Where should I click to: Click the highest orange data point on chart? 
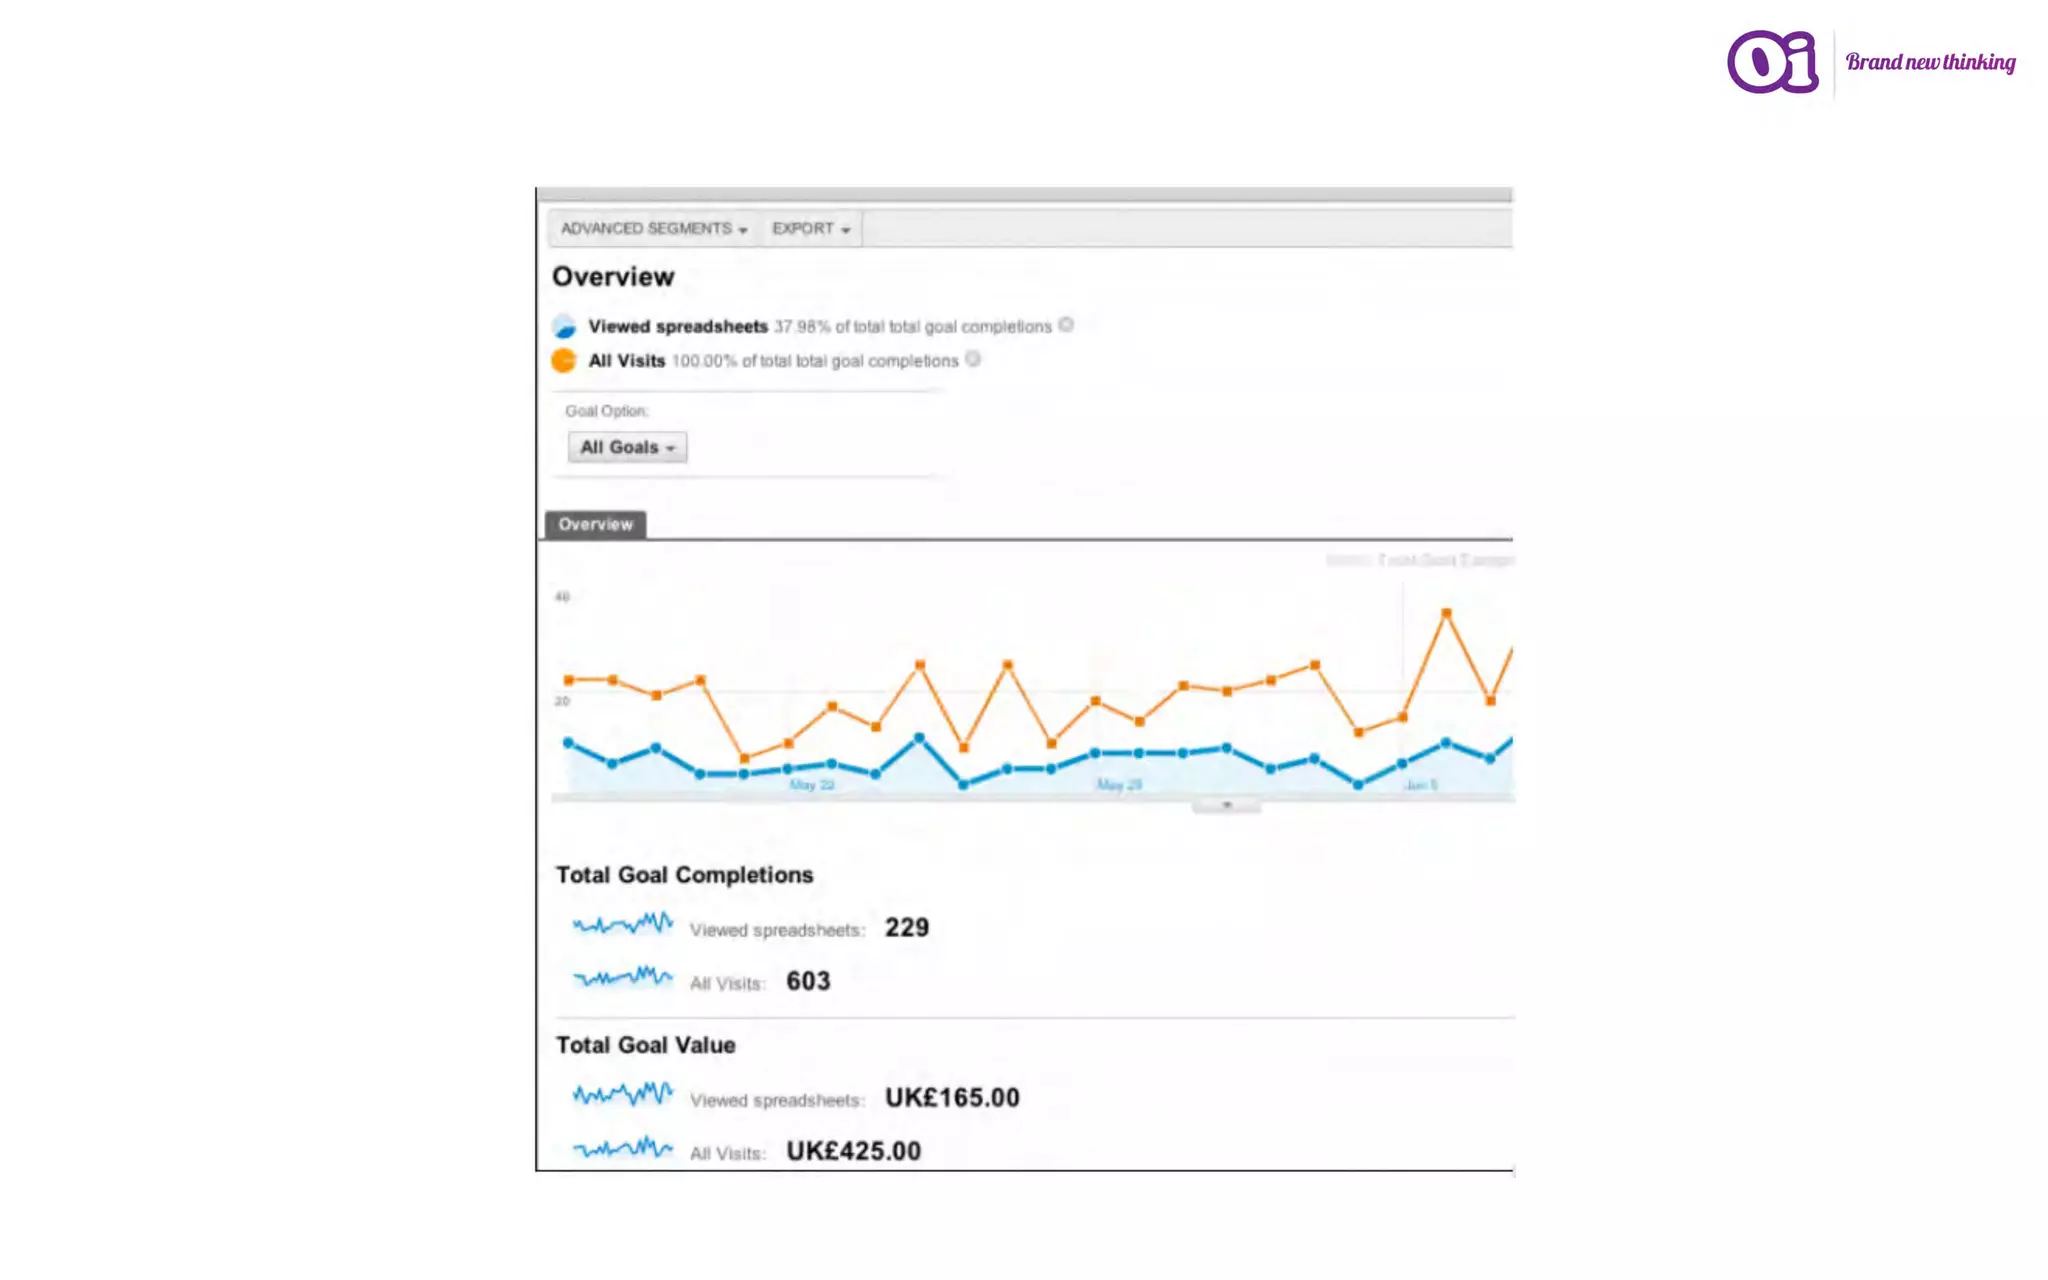(1446, 613)
